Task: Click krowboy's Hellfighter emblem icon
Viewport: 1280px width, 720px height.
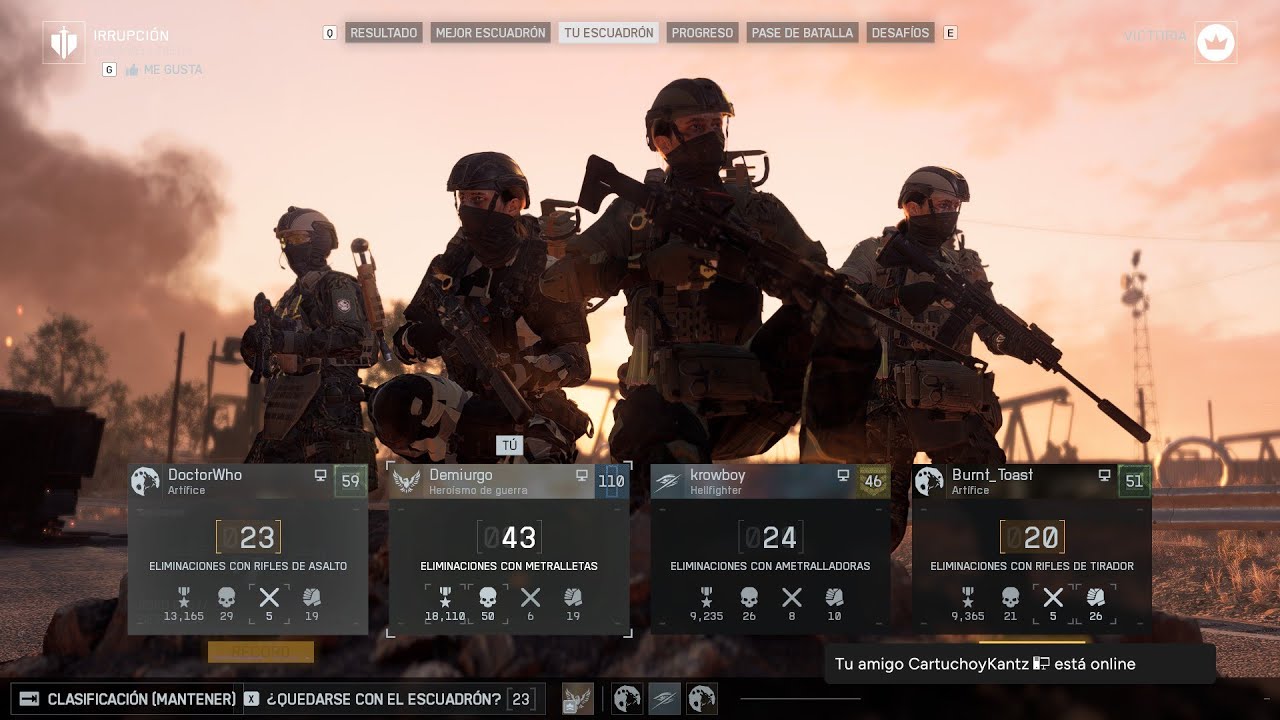Action: [668, 481]
